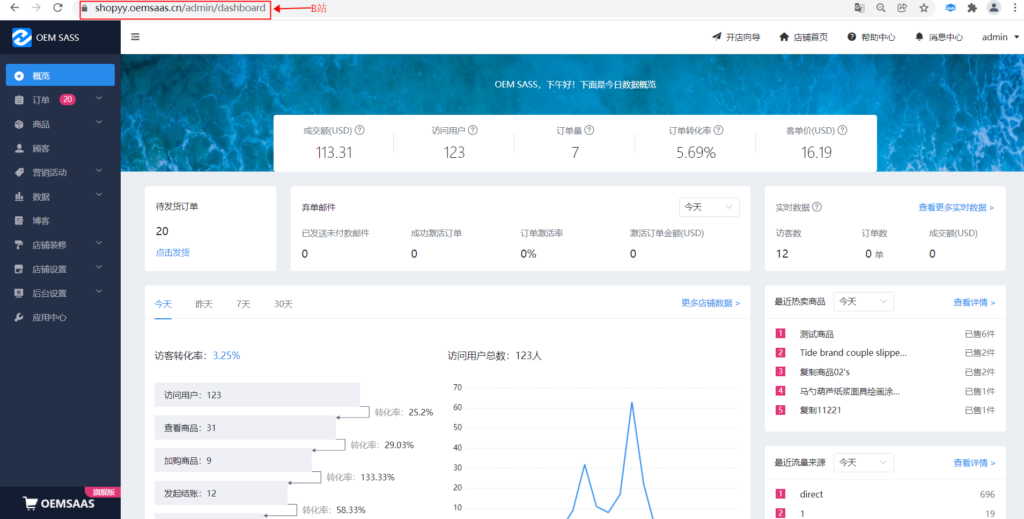Select 应用中心 in the sidebar
1024x519 pixels.
[49, 318]
